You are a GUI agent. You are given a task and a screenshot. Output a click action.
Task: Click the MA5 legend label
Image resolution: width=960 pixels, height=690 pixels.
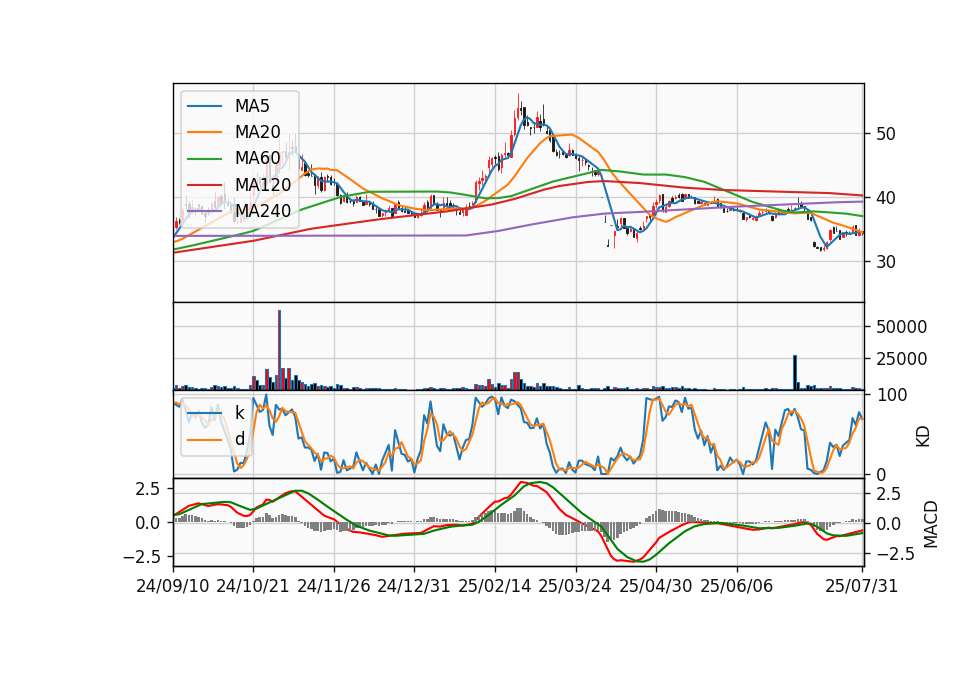[252, 106]
